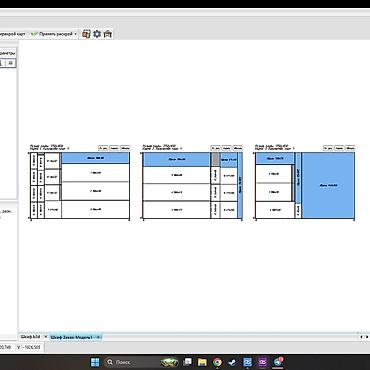Open Steam from the taskbar
The image size is (370, 370).
tap(232, 362)
